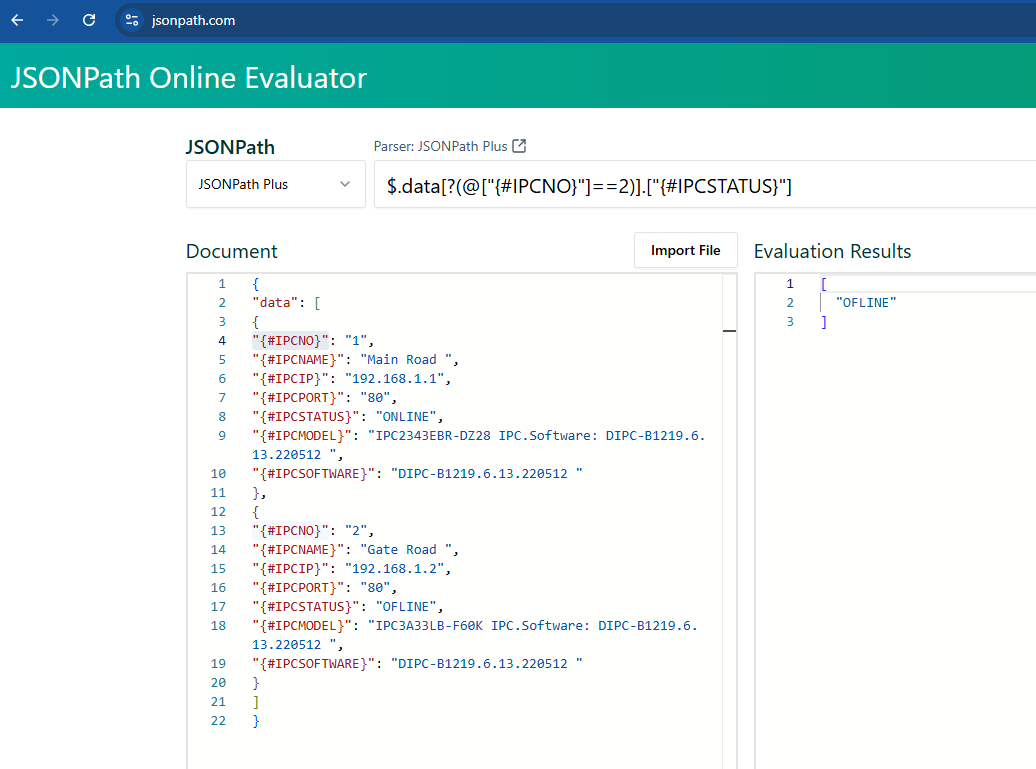Image resolution: width=1036 pixels, height=769 pixels.
Task: Click the browser forward arrow
Action: click(x=53, y=20)
